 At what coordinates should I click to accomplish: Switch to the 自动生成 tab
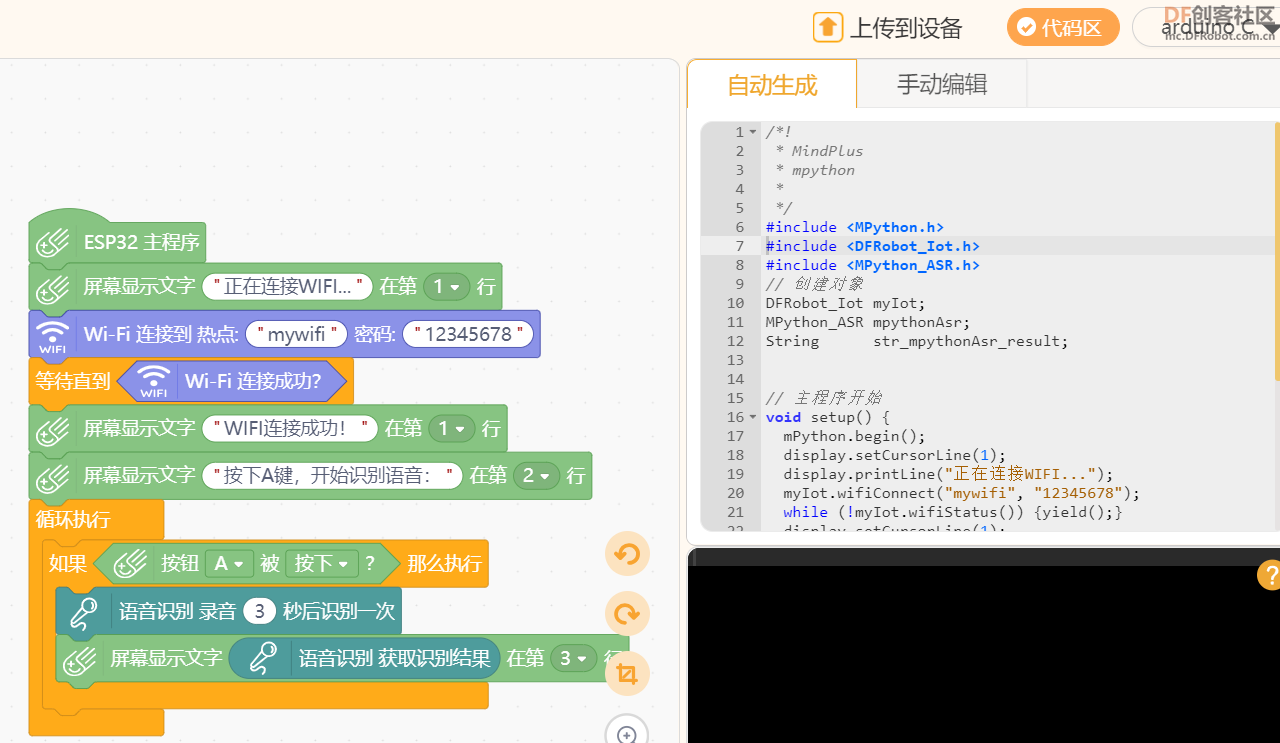coord(772,85)
